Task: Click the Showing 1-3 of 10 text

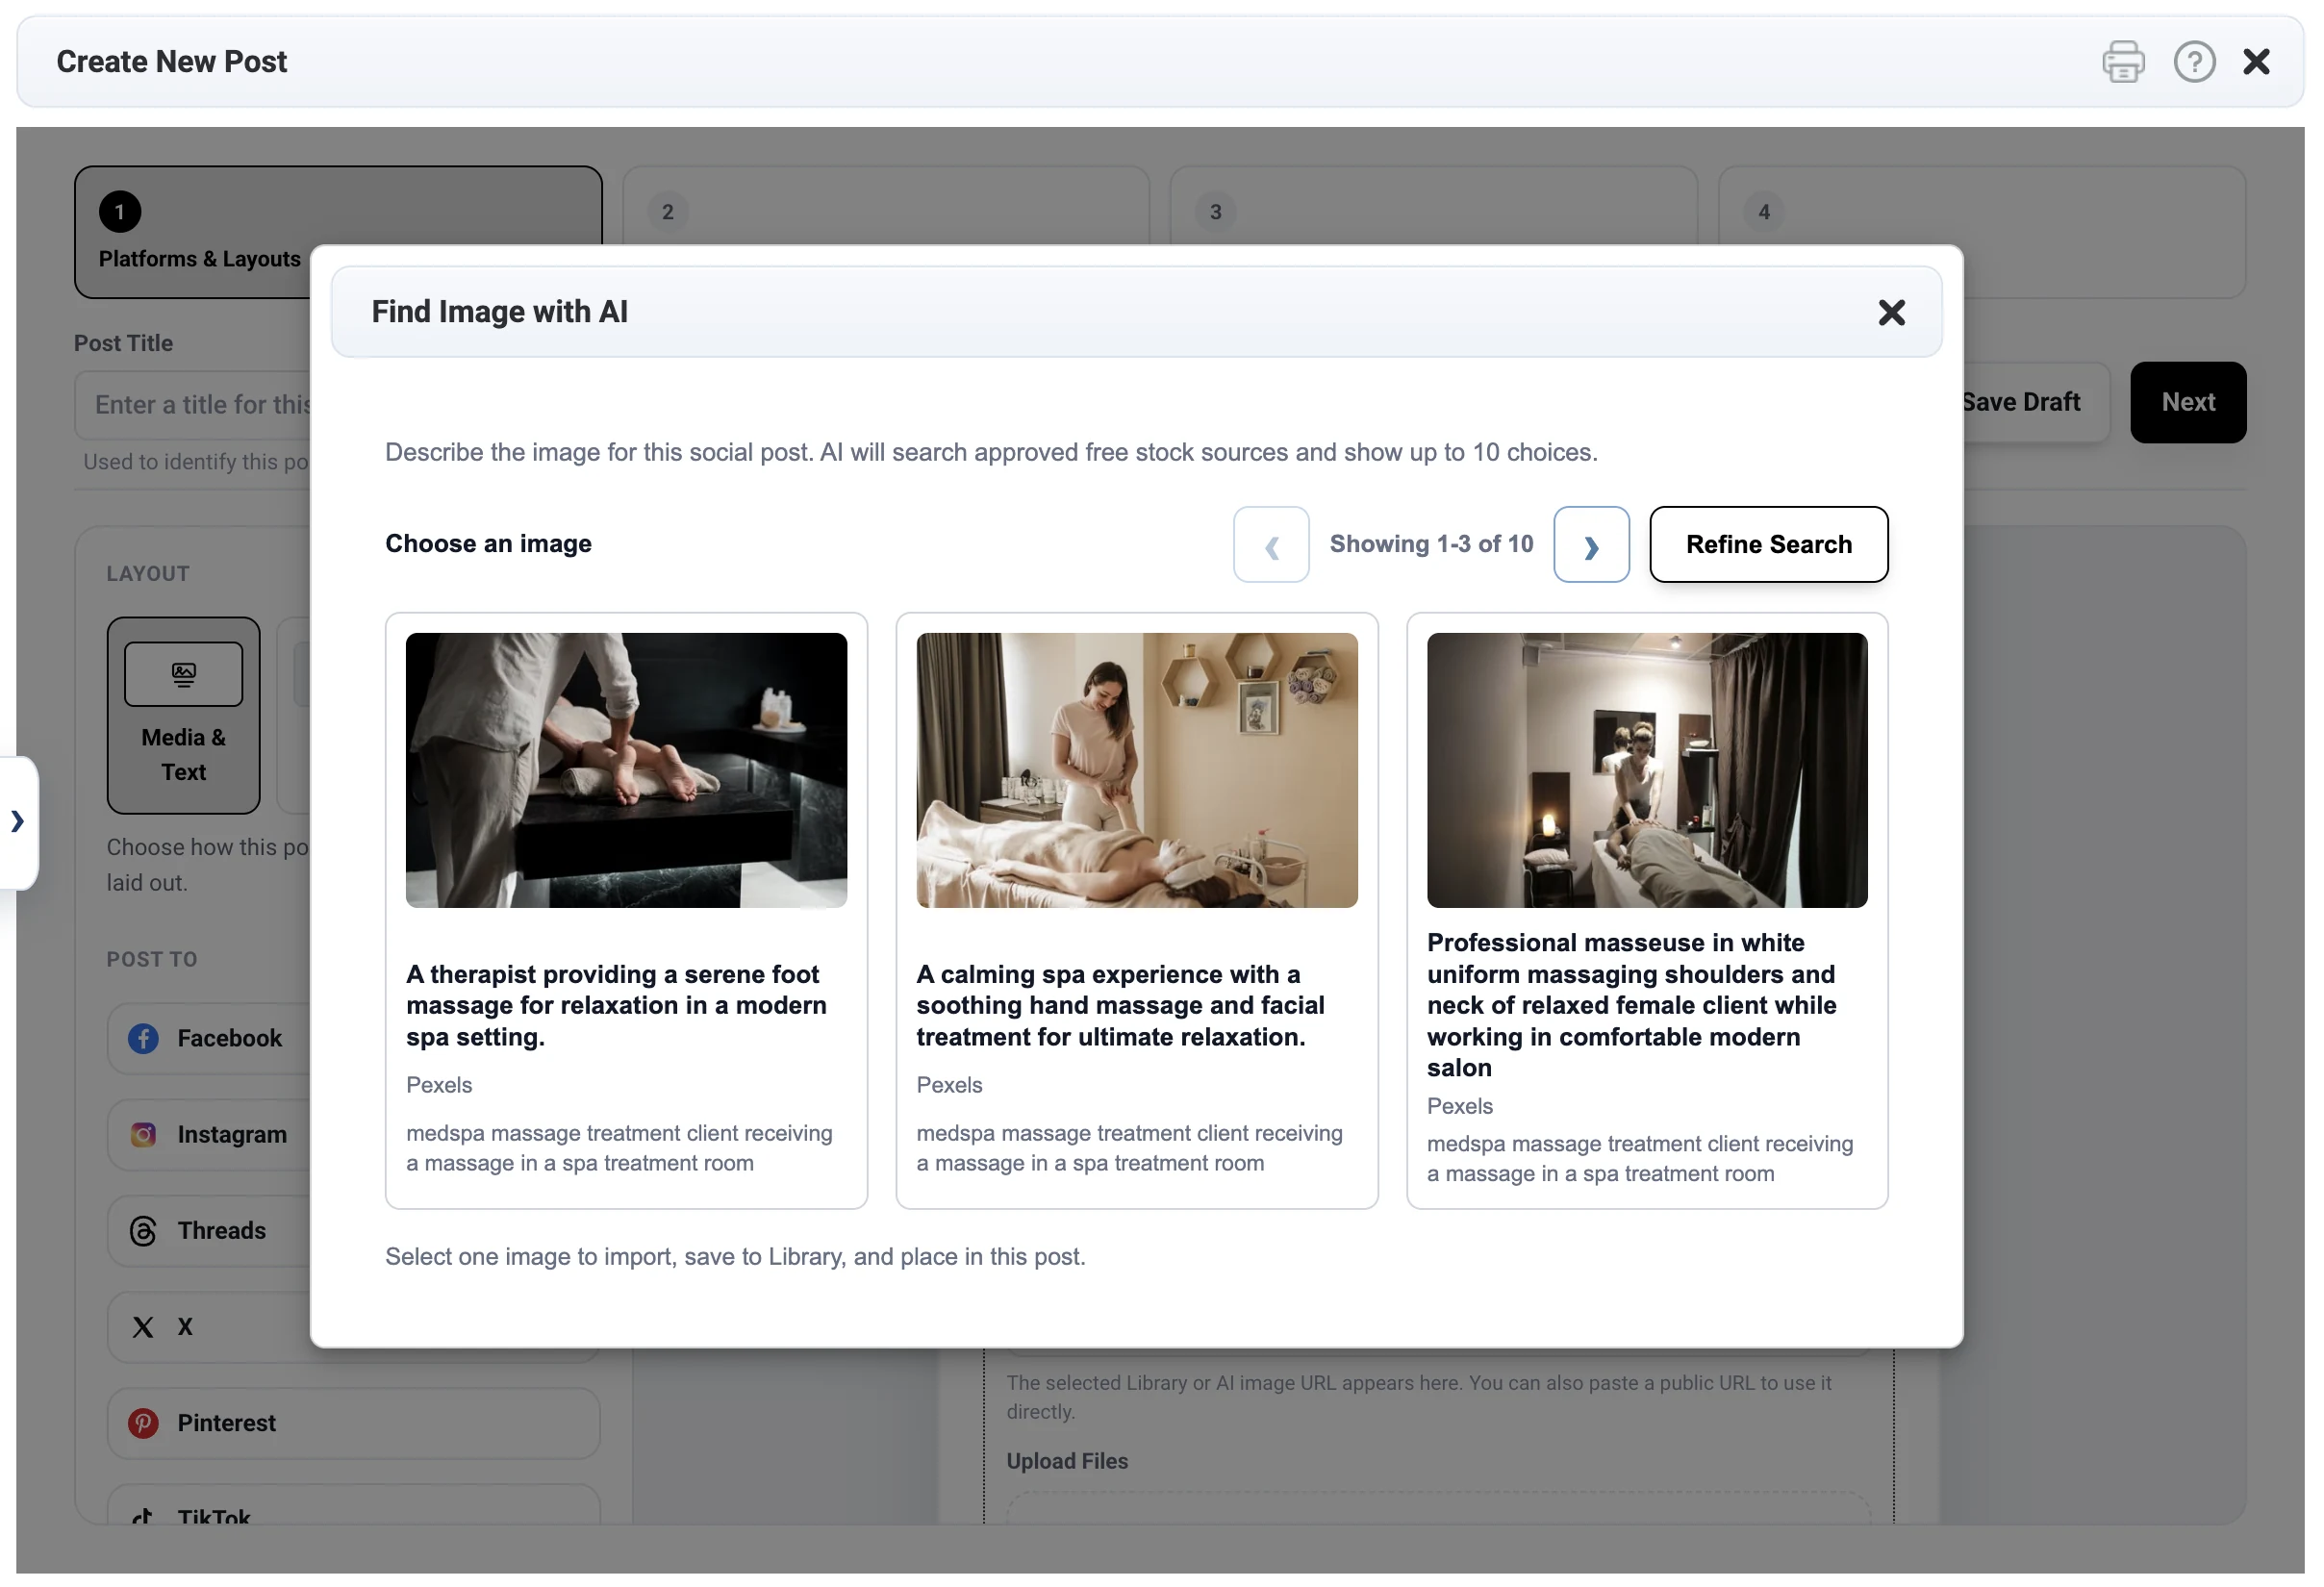Action: tap(1431, 544)
